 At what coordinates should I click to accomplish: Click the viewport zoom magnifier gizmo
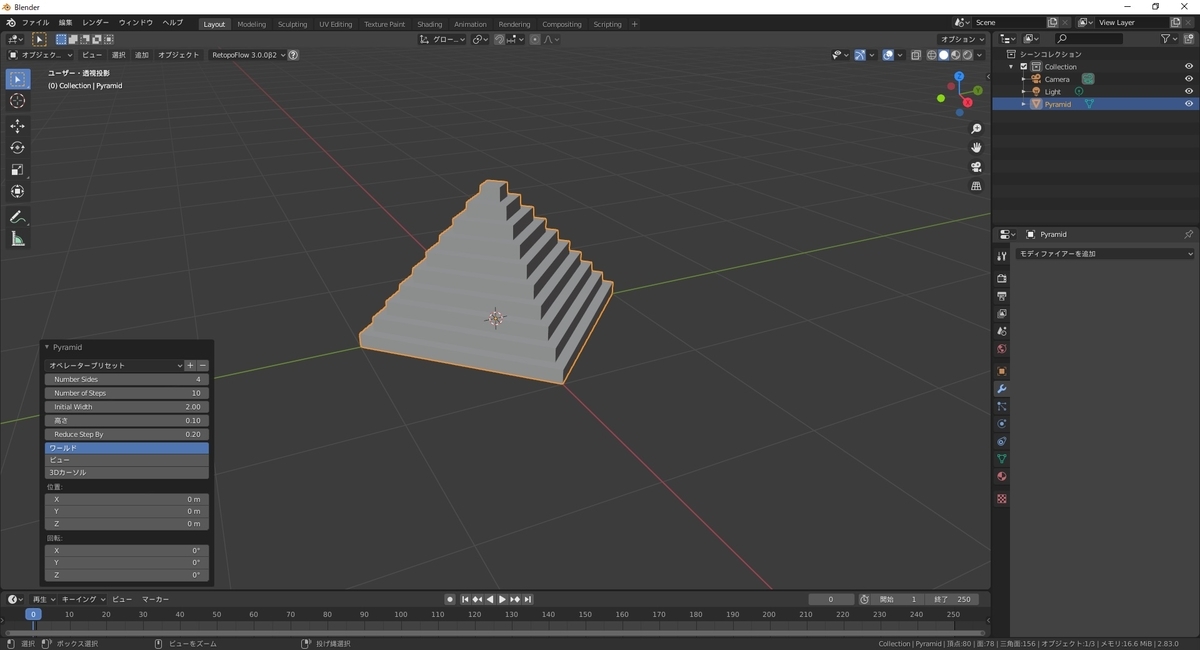[x=977, y=129]
